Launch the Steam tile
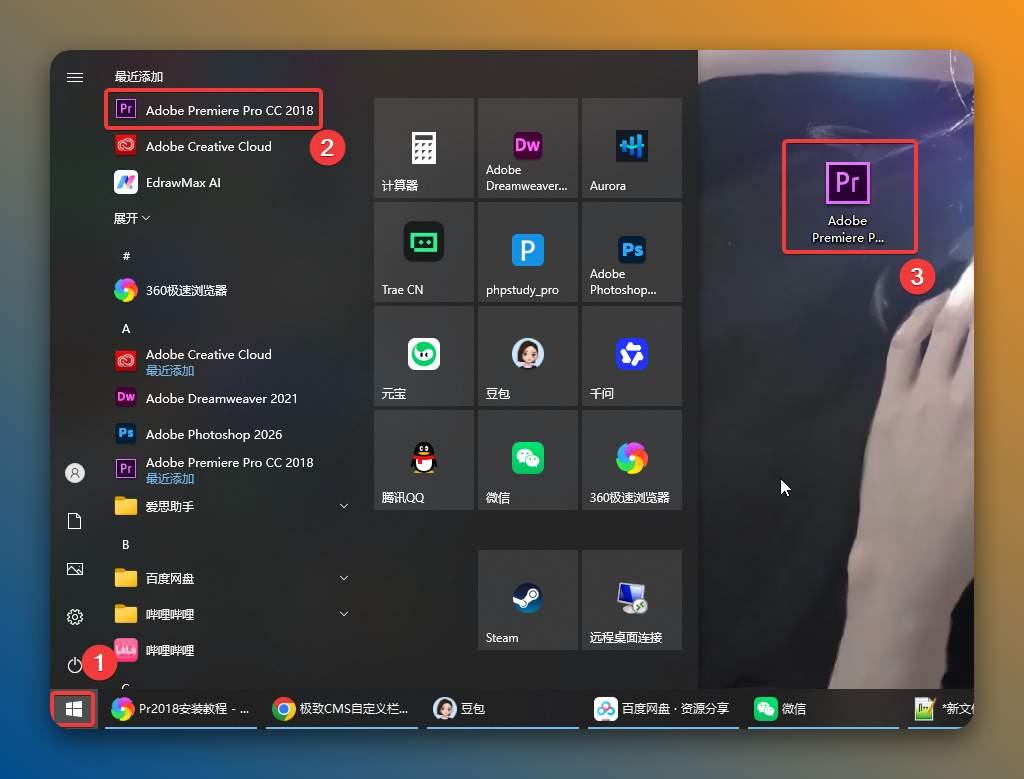Screen dimensions: 1024x779 tap(528, 600)
